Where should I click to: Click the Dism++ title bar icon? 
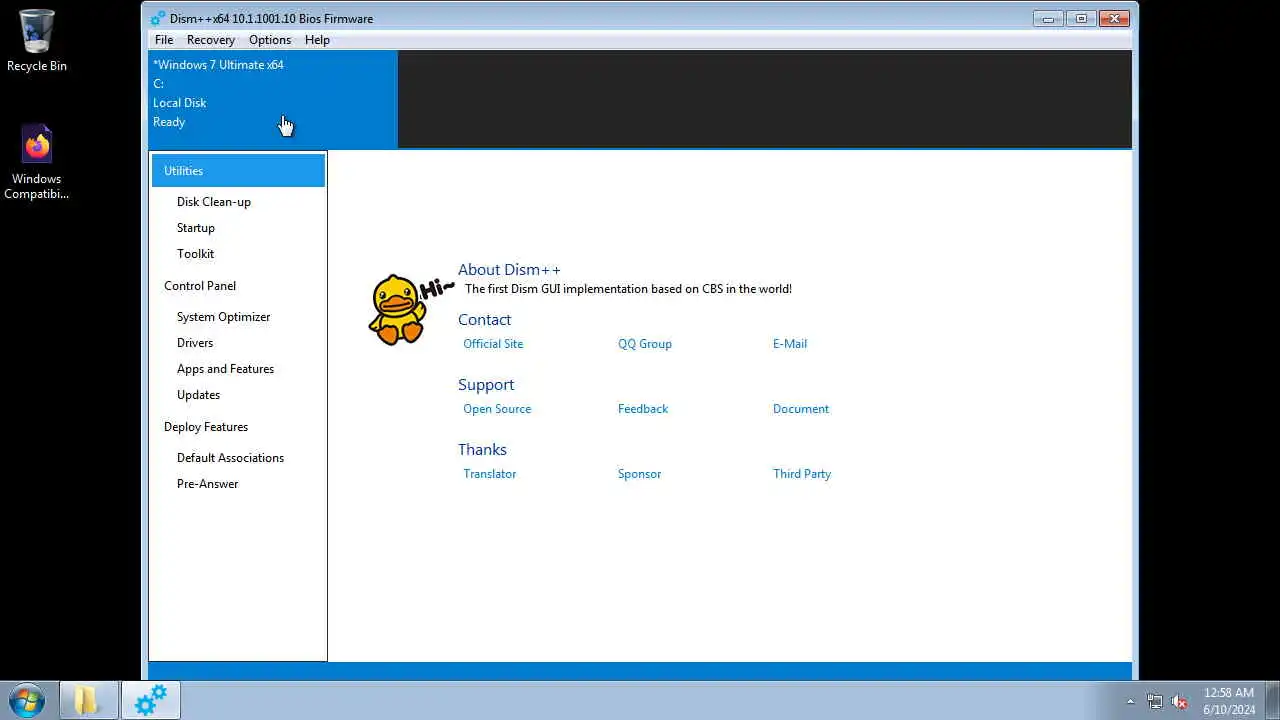click(158, 19)
